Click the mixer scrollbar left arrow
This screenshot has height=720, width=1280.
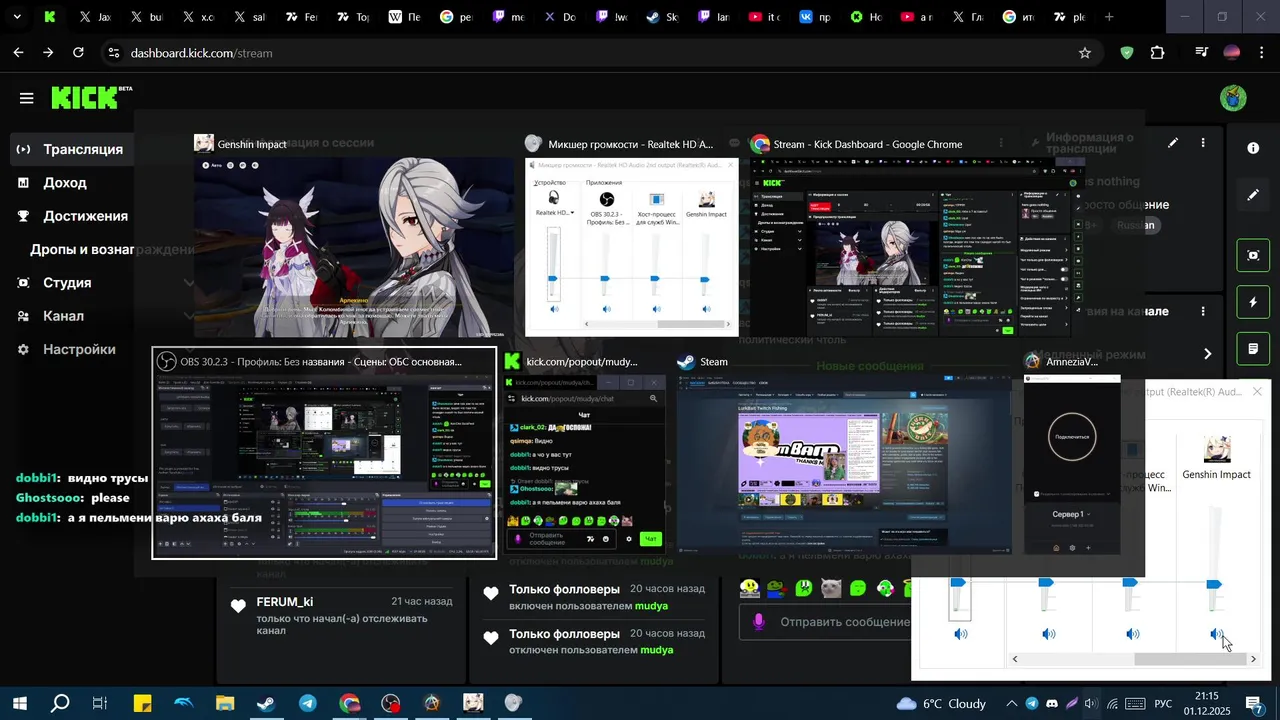click(x=1015, y=659)
